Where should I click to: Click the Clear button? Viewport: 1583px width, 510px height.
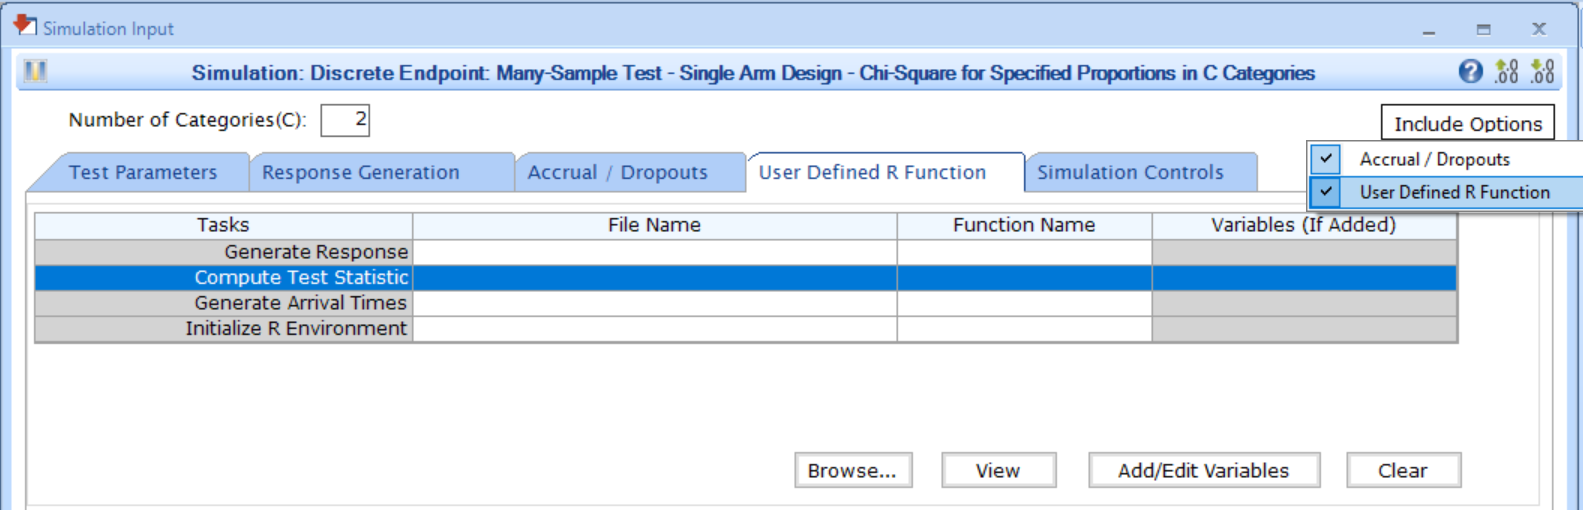tap(1402, 471)
